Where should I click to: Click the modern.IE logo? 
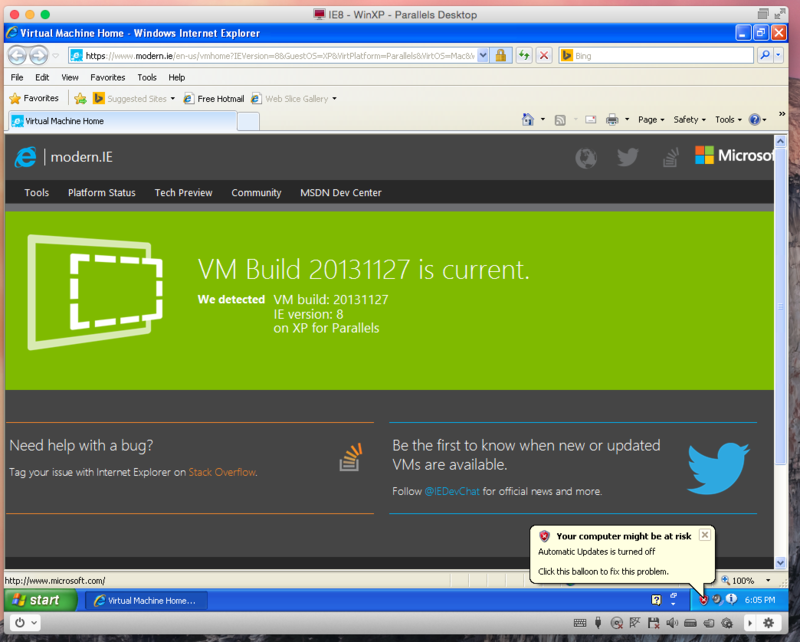pyautogui.click(x=64, y=157)
